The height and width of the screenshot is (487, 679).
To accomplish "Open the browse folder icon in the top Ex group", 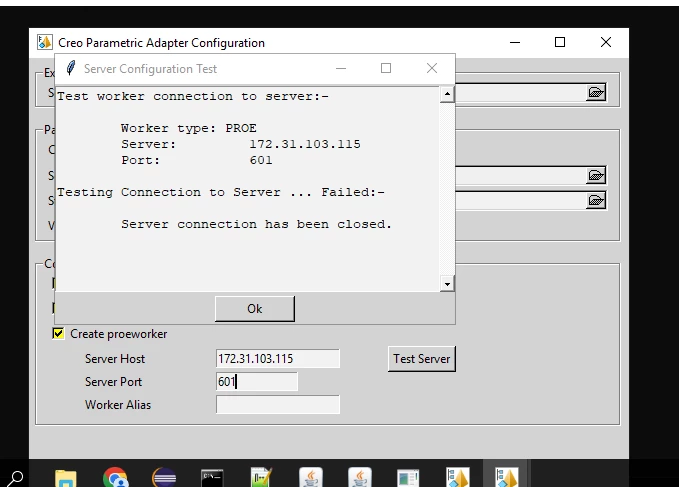I will point(596,92).
